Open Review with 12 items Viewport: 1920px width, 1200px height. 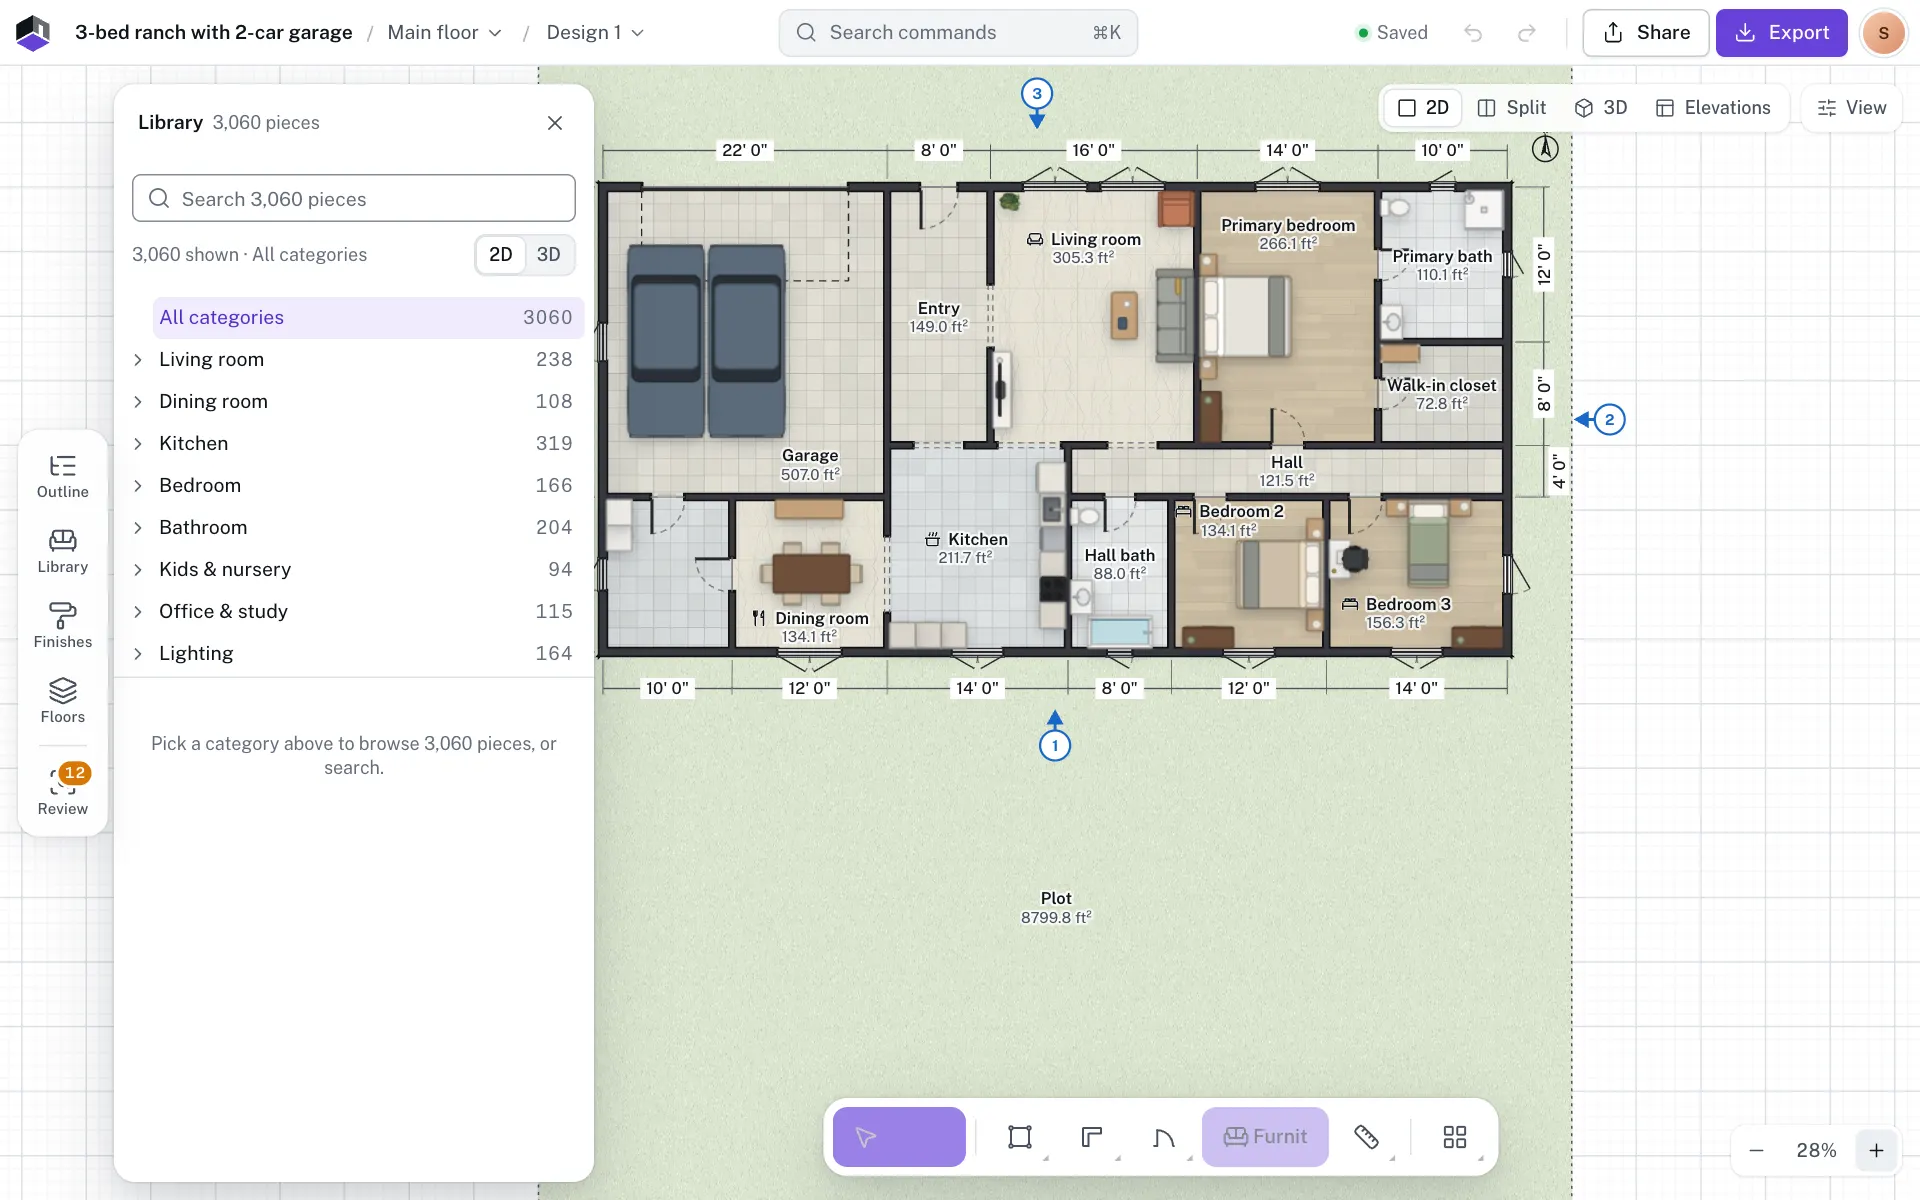pos(62,792)
